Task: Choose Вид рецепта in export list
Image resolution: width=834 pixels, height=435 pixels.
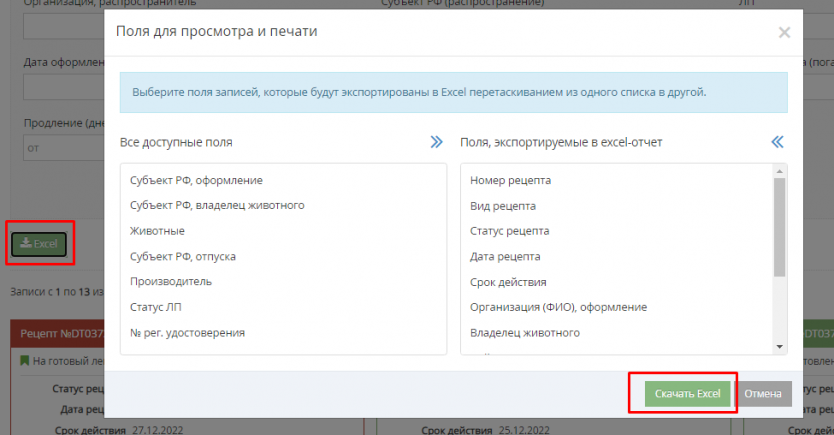Action: click(503, 205)
